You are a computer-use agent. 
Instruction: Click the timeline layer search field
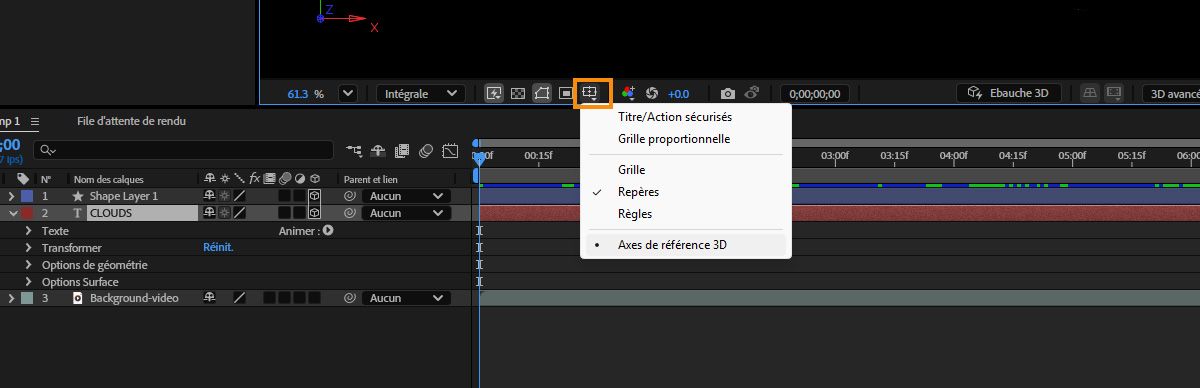pyautogui.click(x=183, y=150)
